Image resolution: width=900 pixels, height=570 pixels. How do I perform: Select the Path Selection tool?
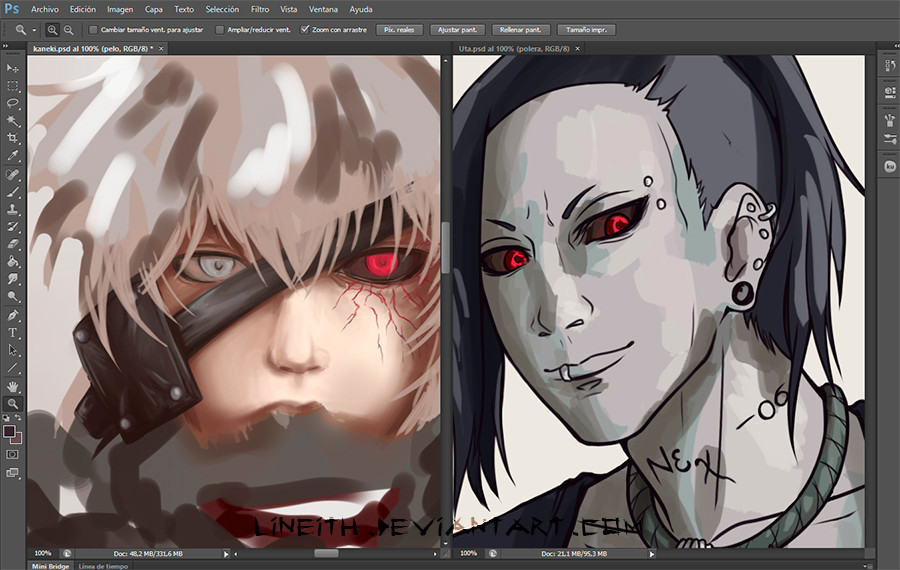[13, 350]
